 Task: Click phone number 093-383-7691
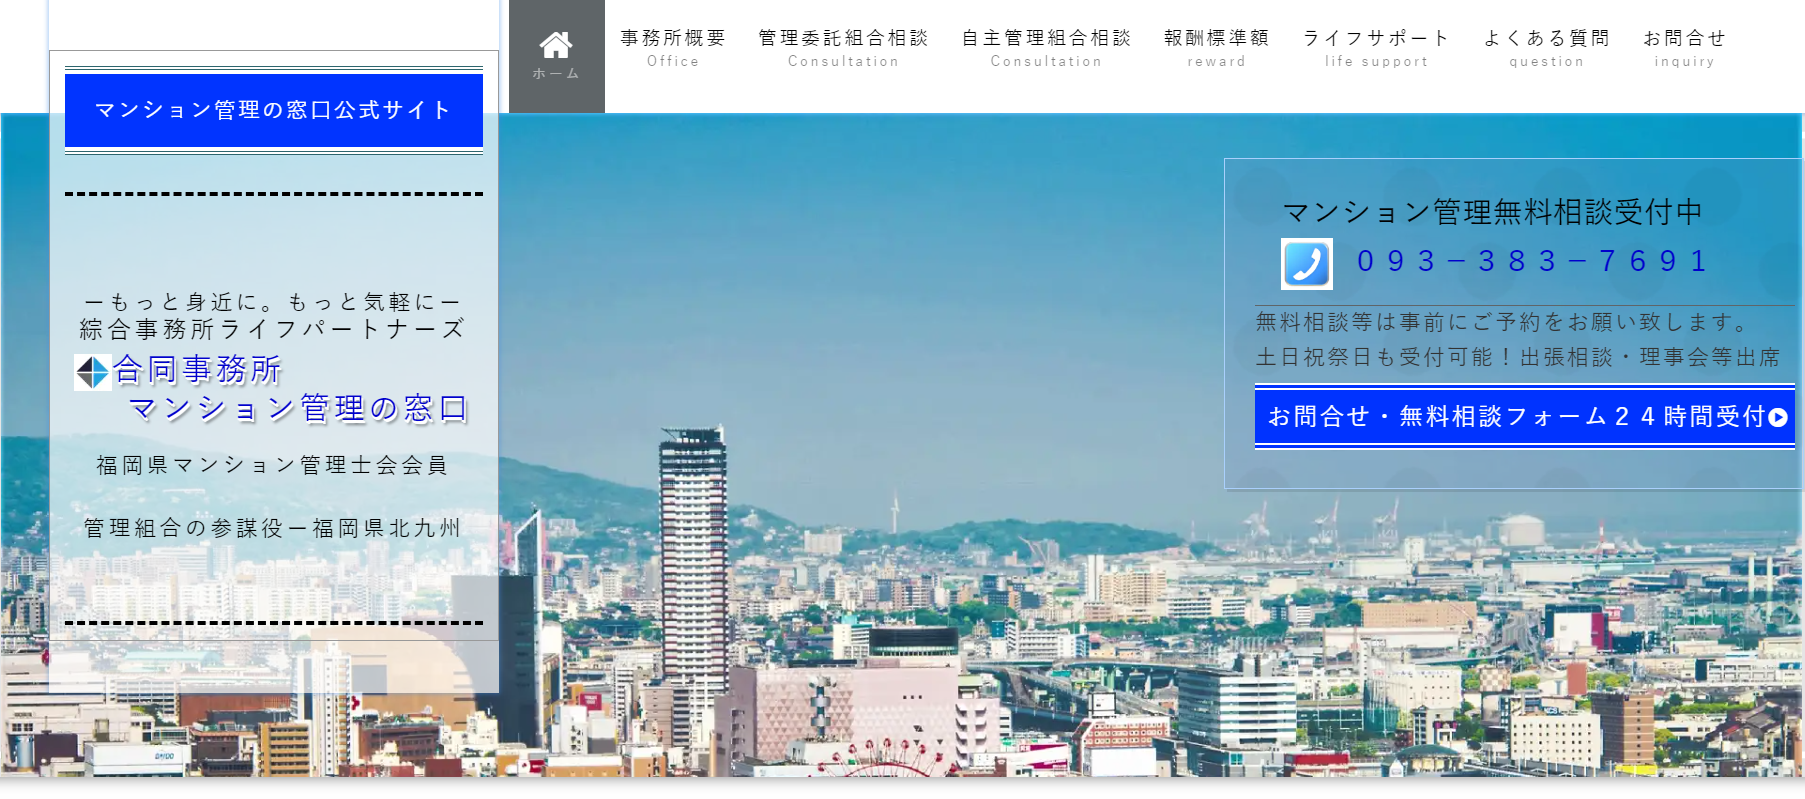click(1532, 261)
